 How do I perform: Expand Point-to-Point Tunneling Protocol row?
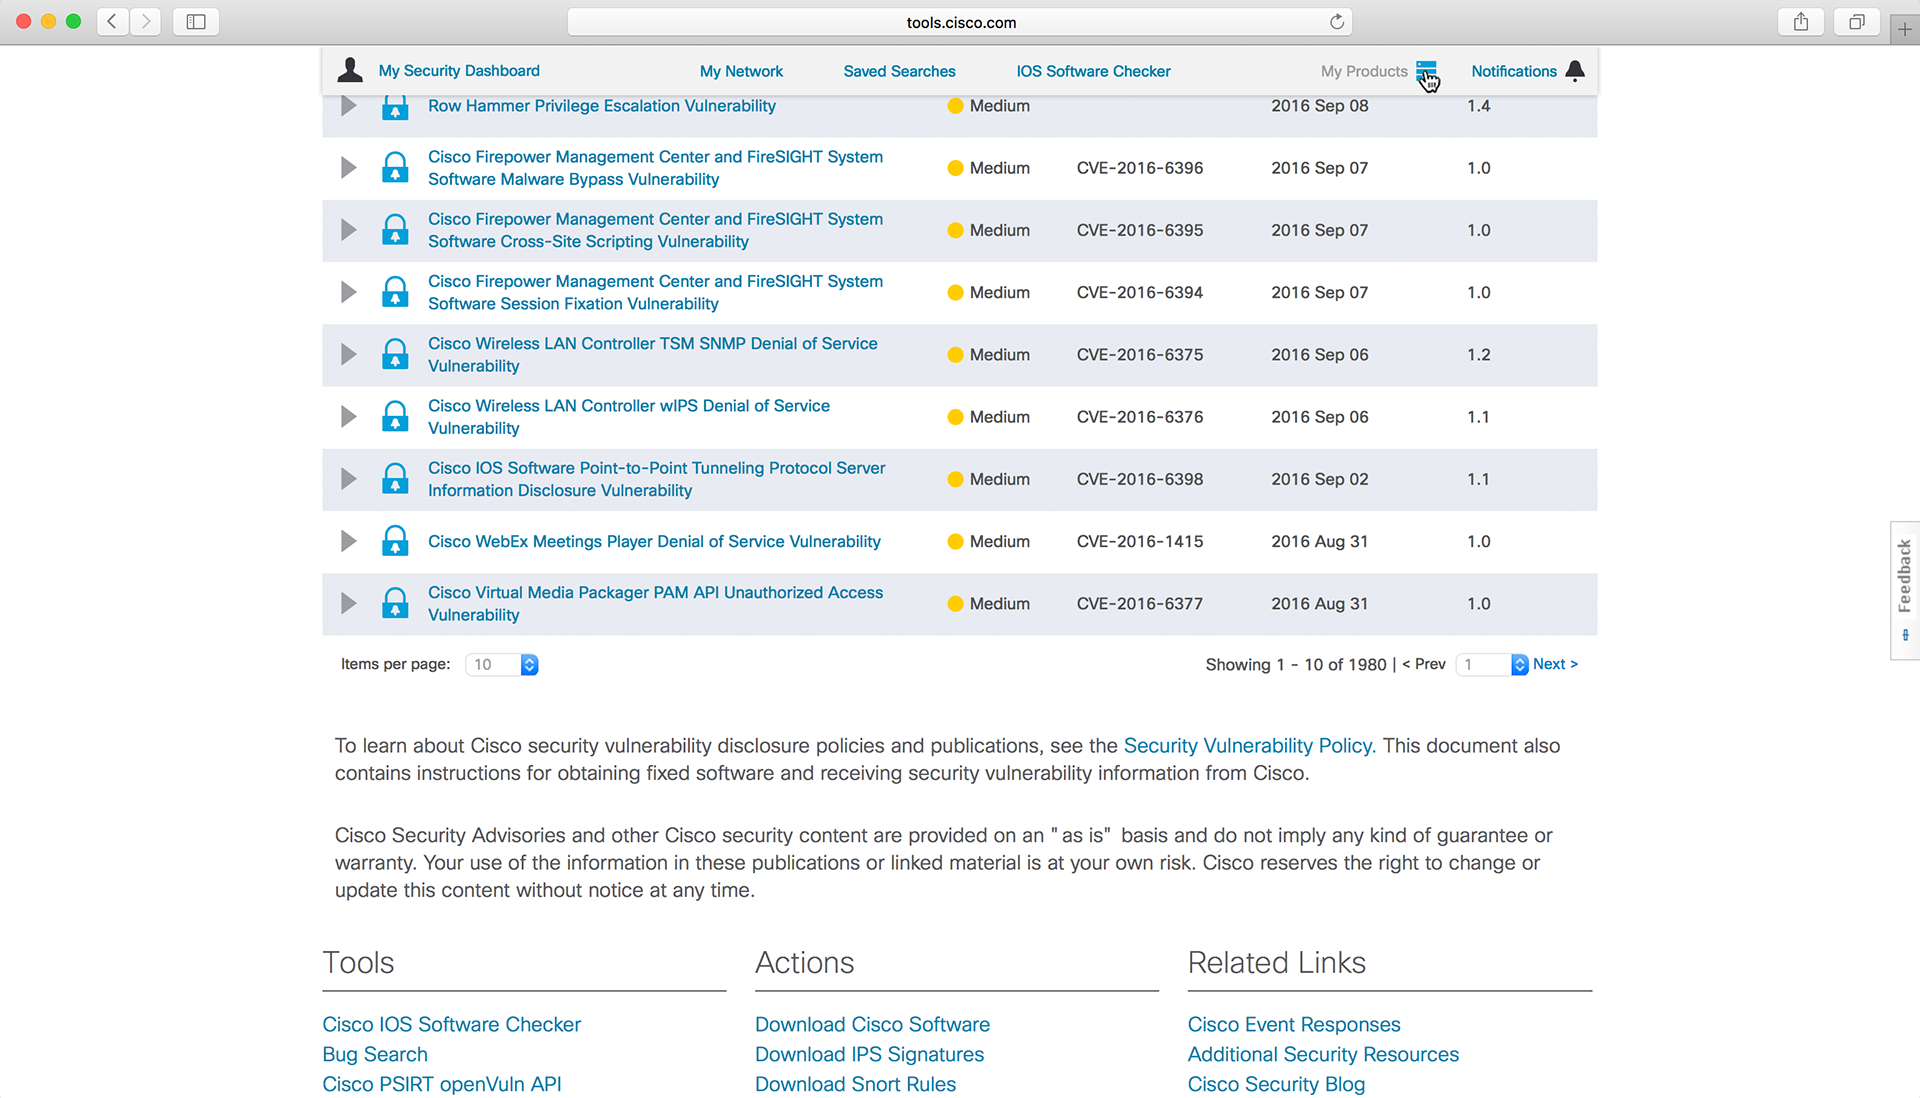click(x=348, y=479)
